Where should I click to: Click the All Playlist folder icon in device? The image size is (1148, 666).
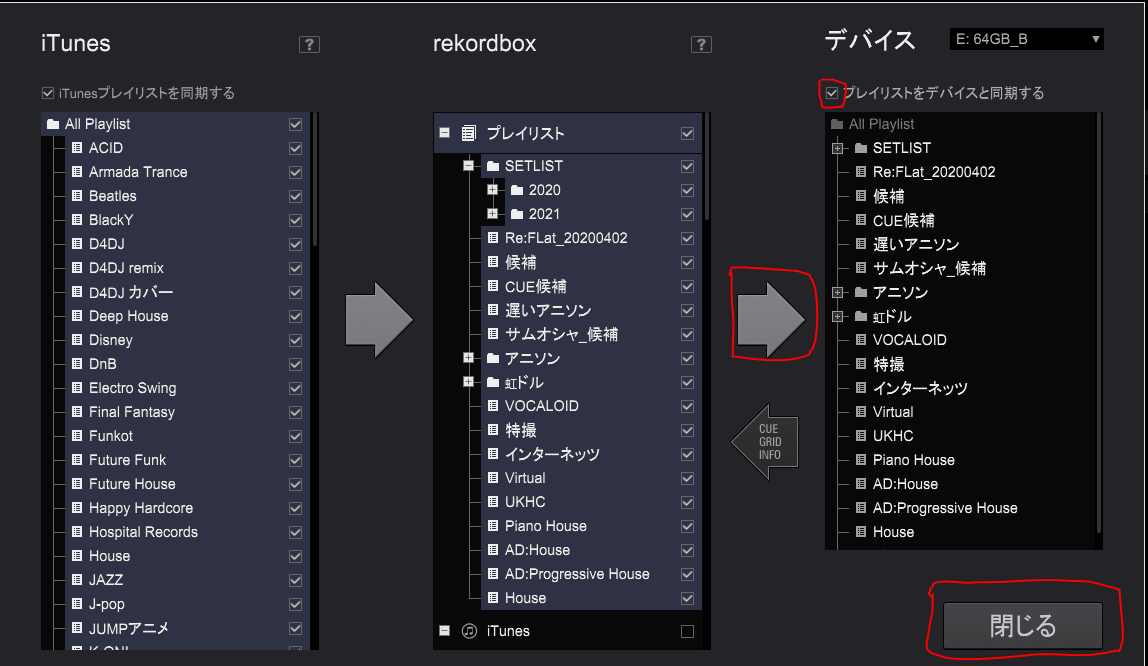(837, 124)
